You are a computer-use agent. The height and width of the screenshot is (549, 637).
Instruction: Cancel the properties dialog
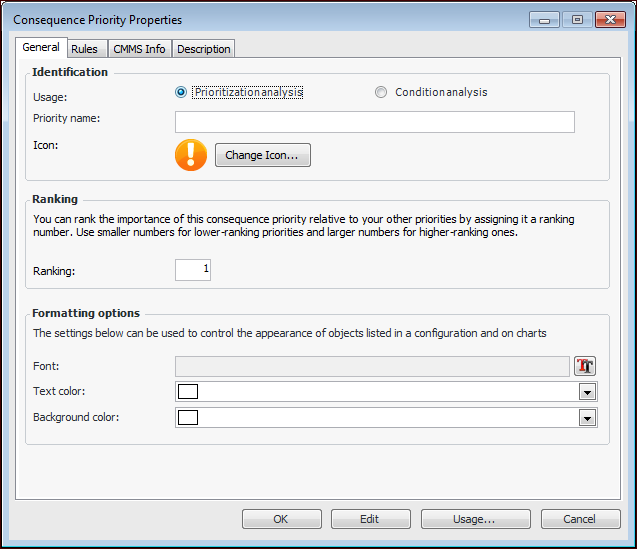tap(580, 519)
